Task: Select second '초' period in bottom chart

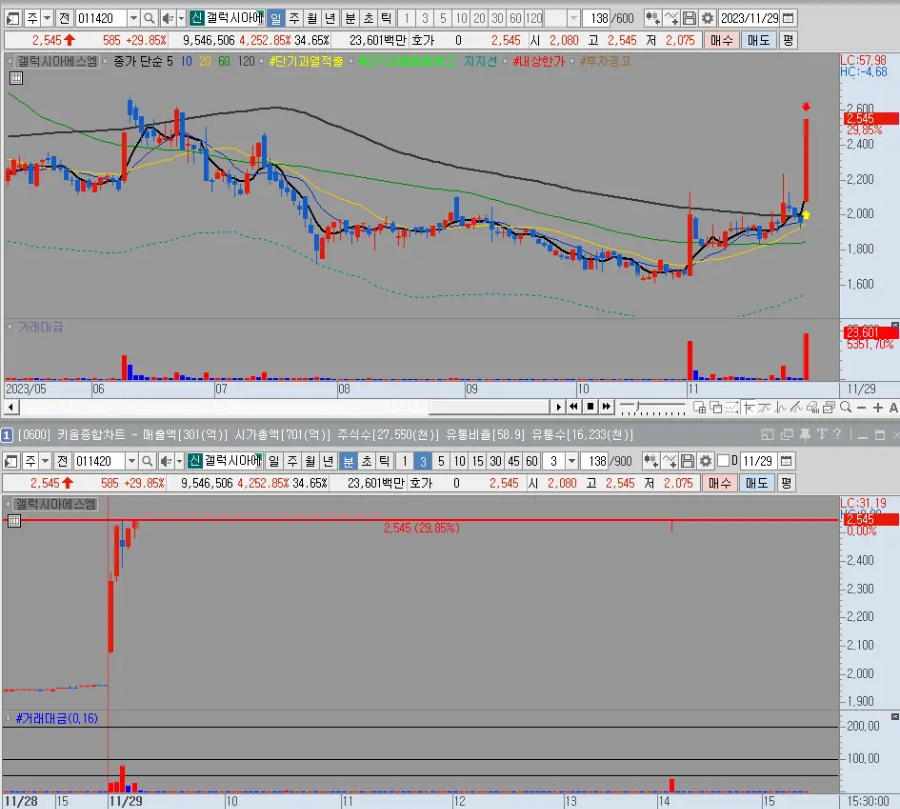Action: [366, 461]
